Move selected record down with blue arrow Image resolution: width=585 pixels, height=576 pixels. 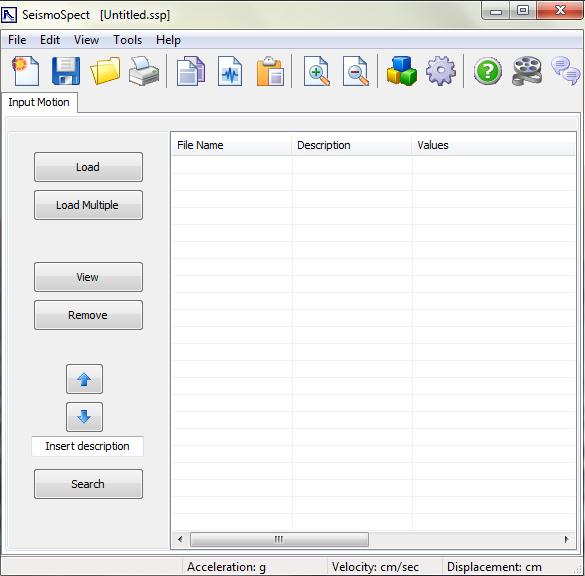(84, 417)
